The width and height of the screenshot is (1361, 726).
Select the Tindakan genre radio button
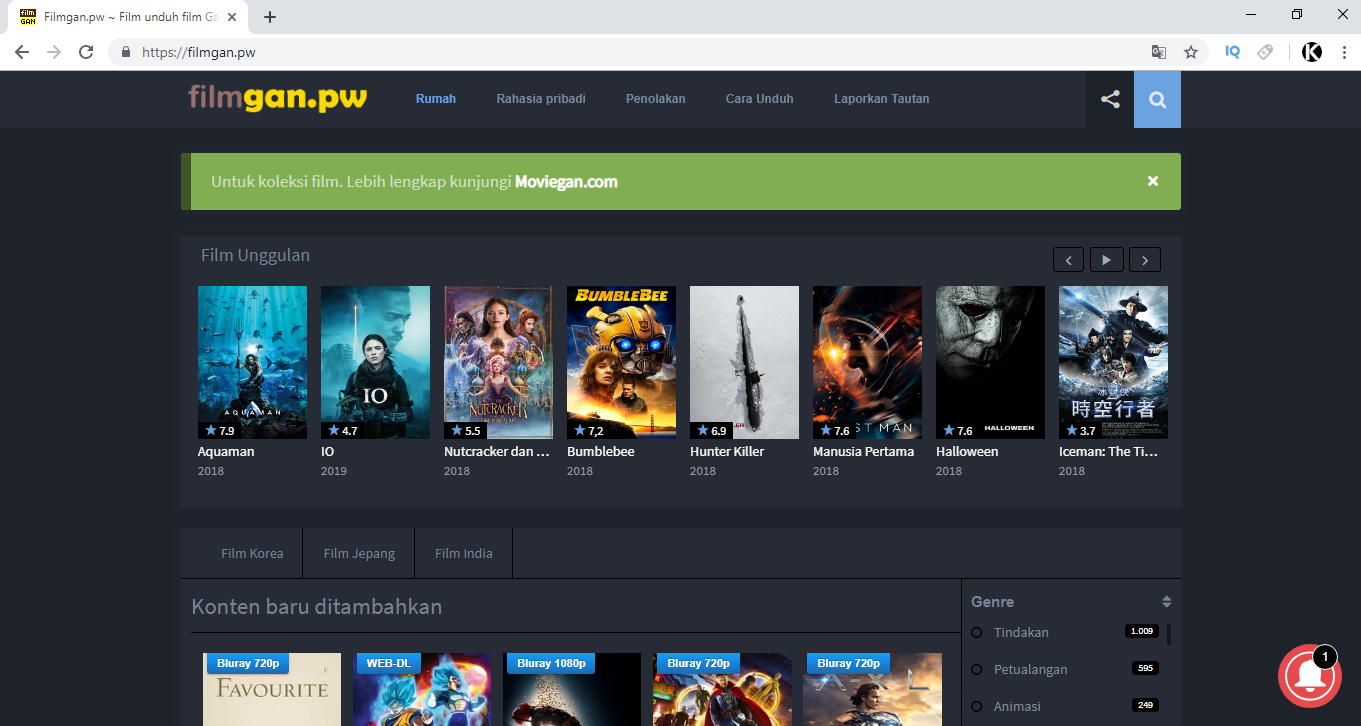point(975,632)
